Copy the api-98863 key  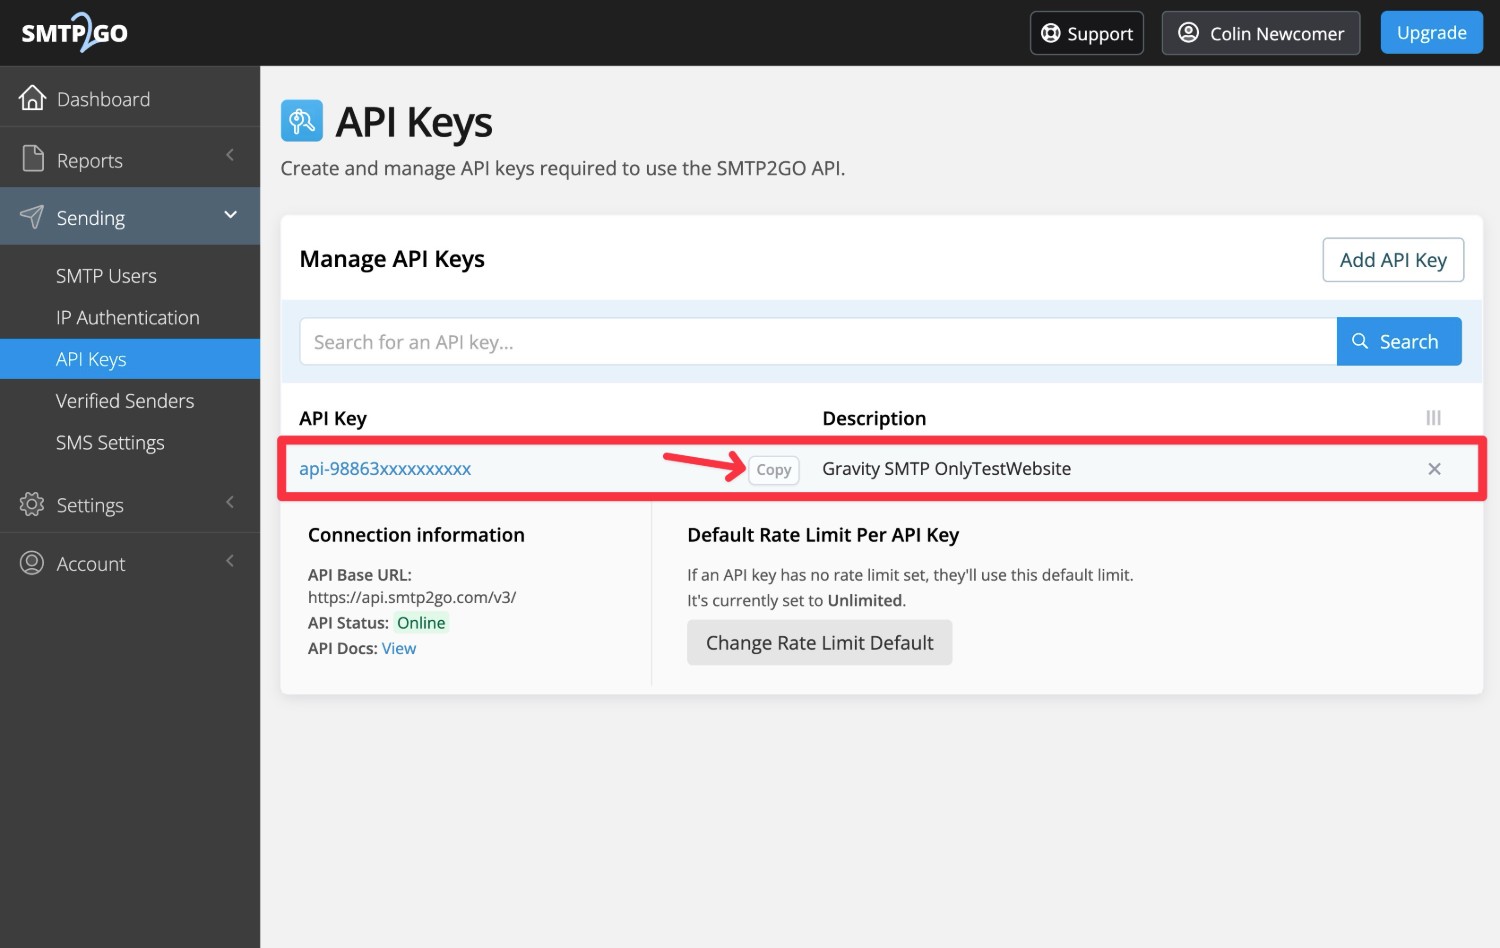(x=774, y=470)
